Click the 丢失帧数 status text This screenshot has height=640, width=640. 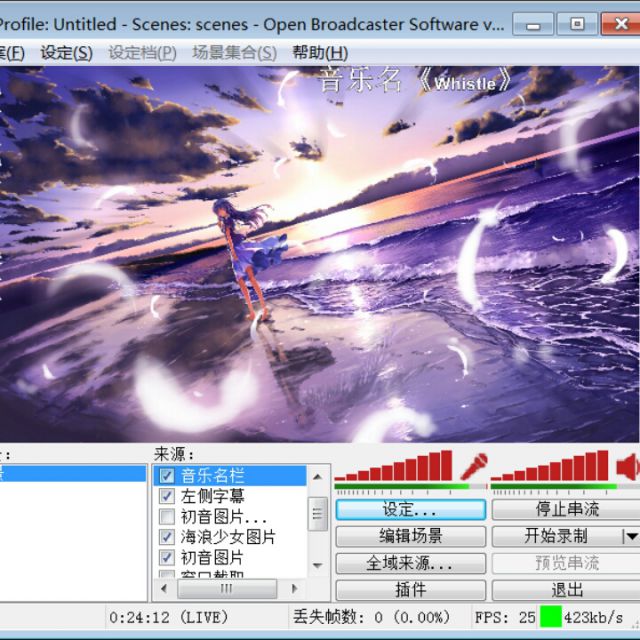pyautogui.click(x=371, y=617)
